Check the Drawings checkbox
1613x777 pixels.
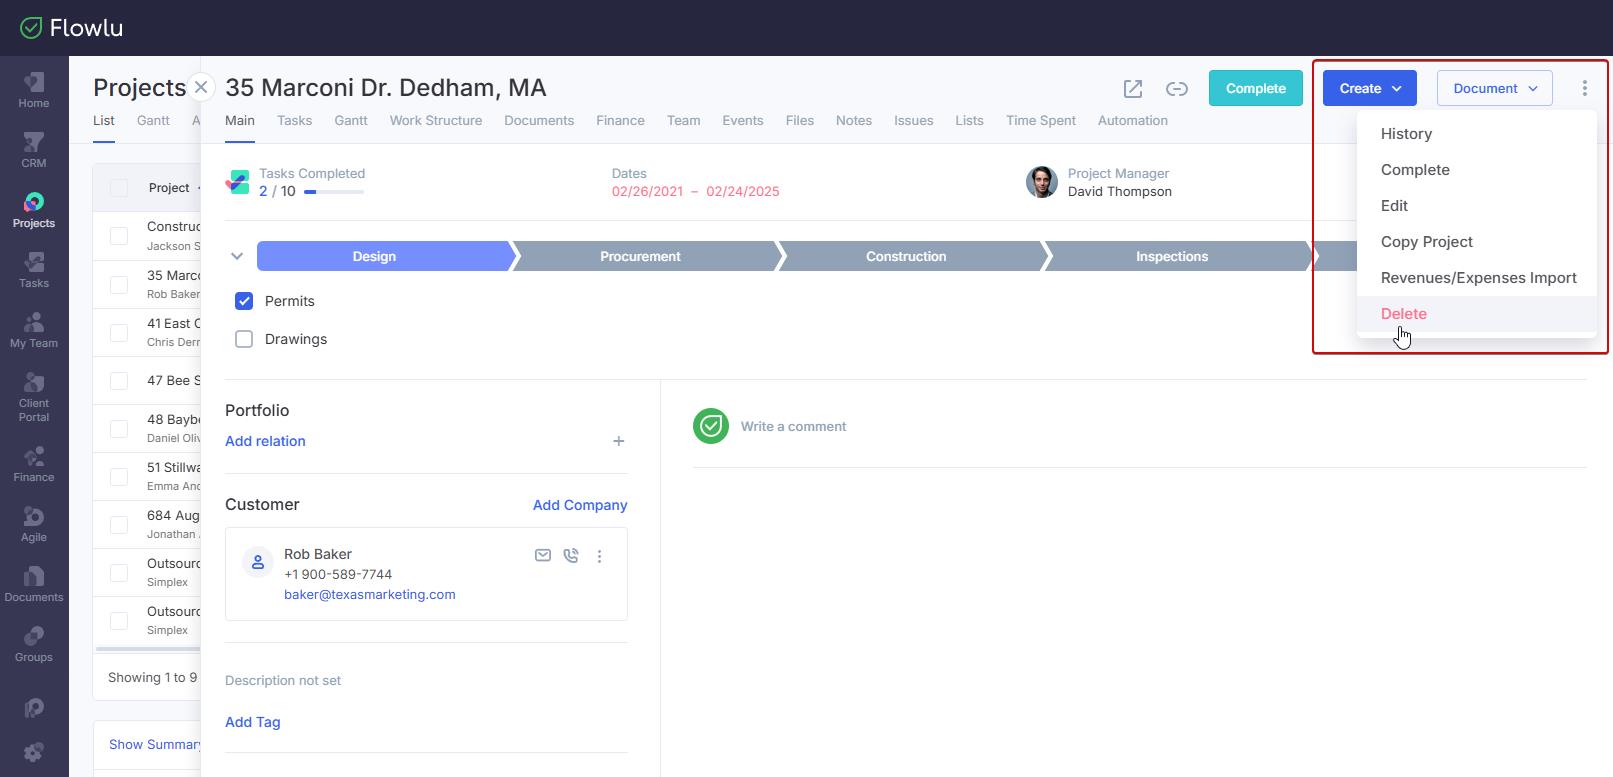pos(244,339)
